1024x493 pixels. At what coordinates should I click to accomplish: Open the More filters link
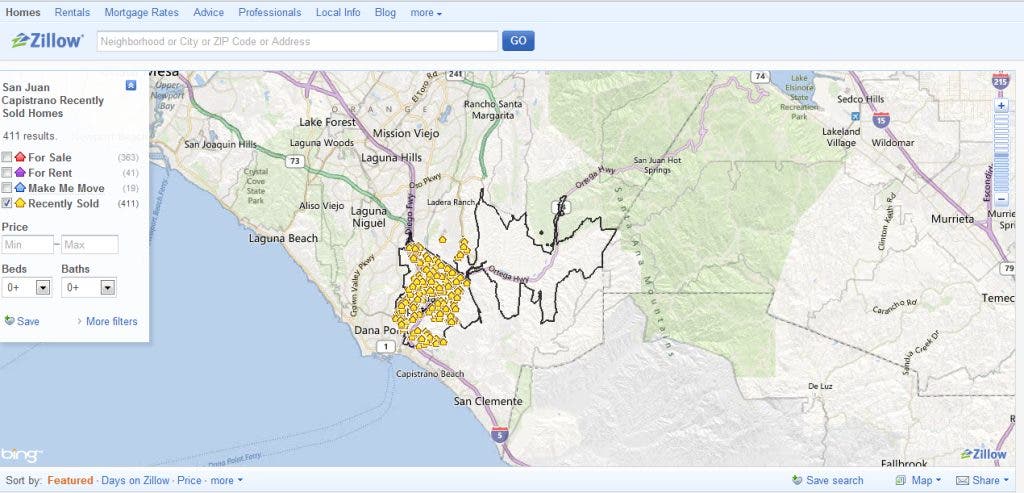[111, 321]
